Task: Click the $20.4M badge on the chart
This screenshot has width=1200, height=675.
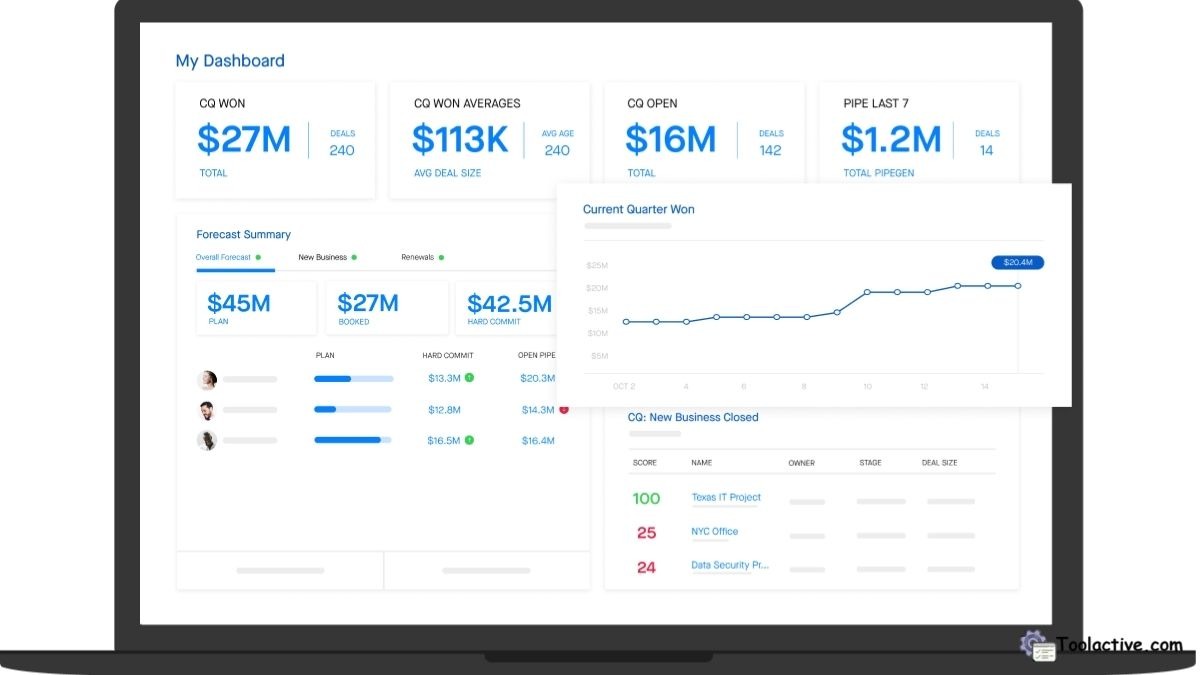Action: 1017,262
